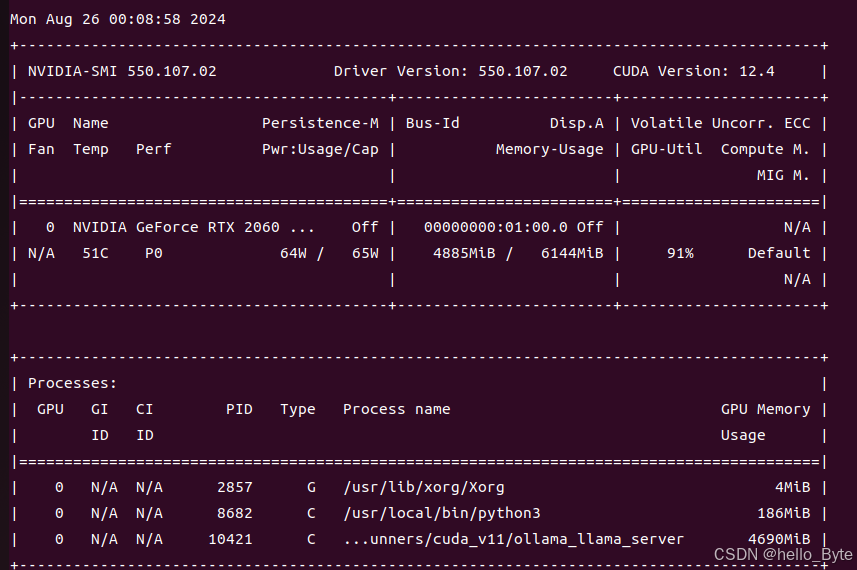Click 'Volatile Uncorr. ECC' header
Screen dimensions: 857x570
click(x=720, y=123)
